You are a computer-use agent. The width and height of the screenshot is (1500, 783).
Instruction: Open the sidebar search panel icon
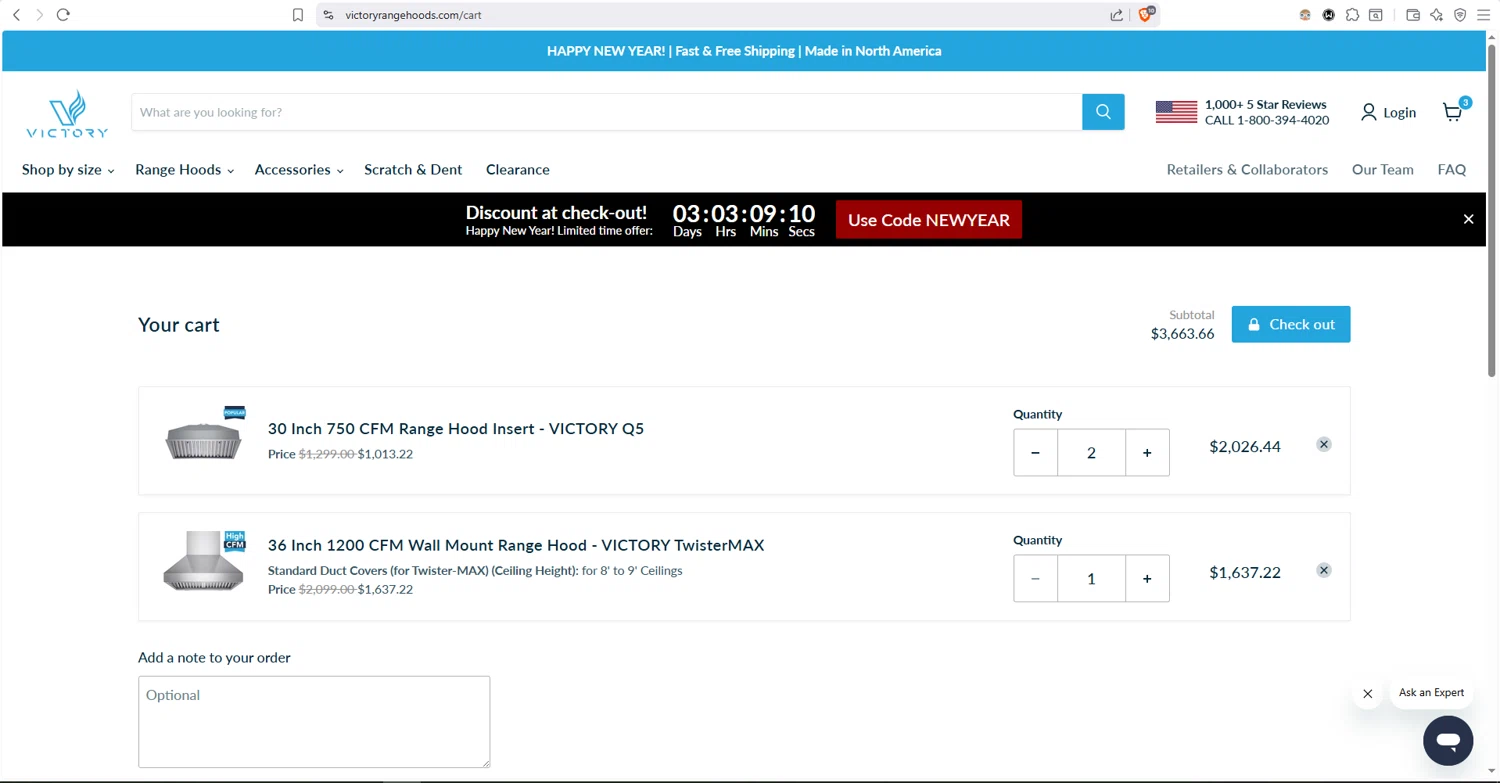tap(1376, 15)
